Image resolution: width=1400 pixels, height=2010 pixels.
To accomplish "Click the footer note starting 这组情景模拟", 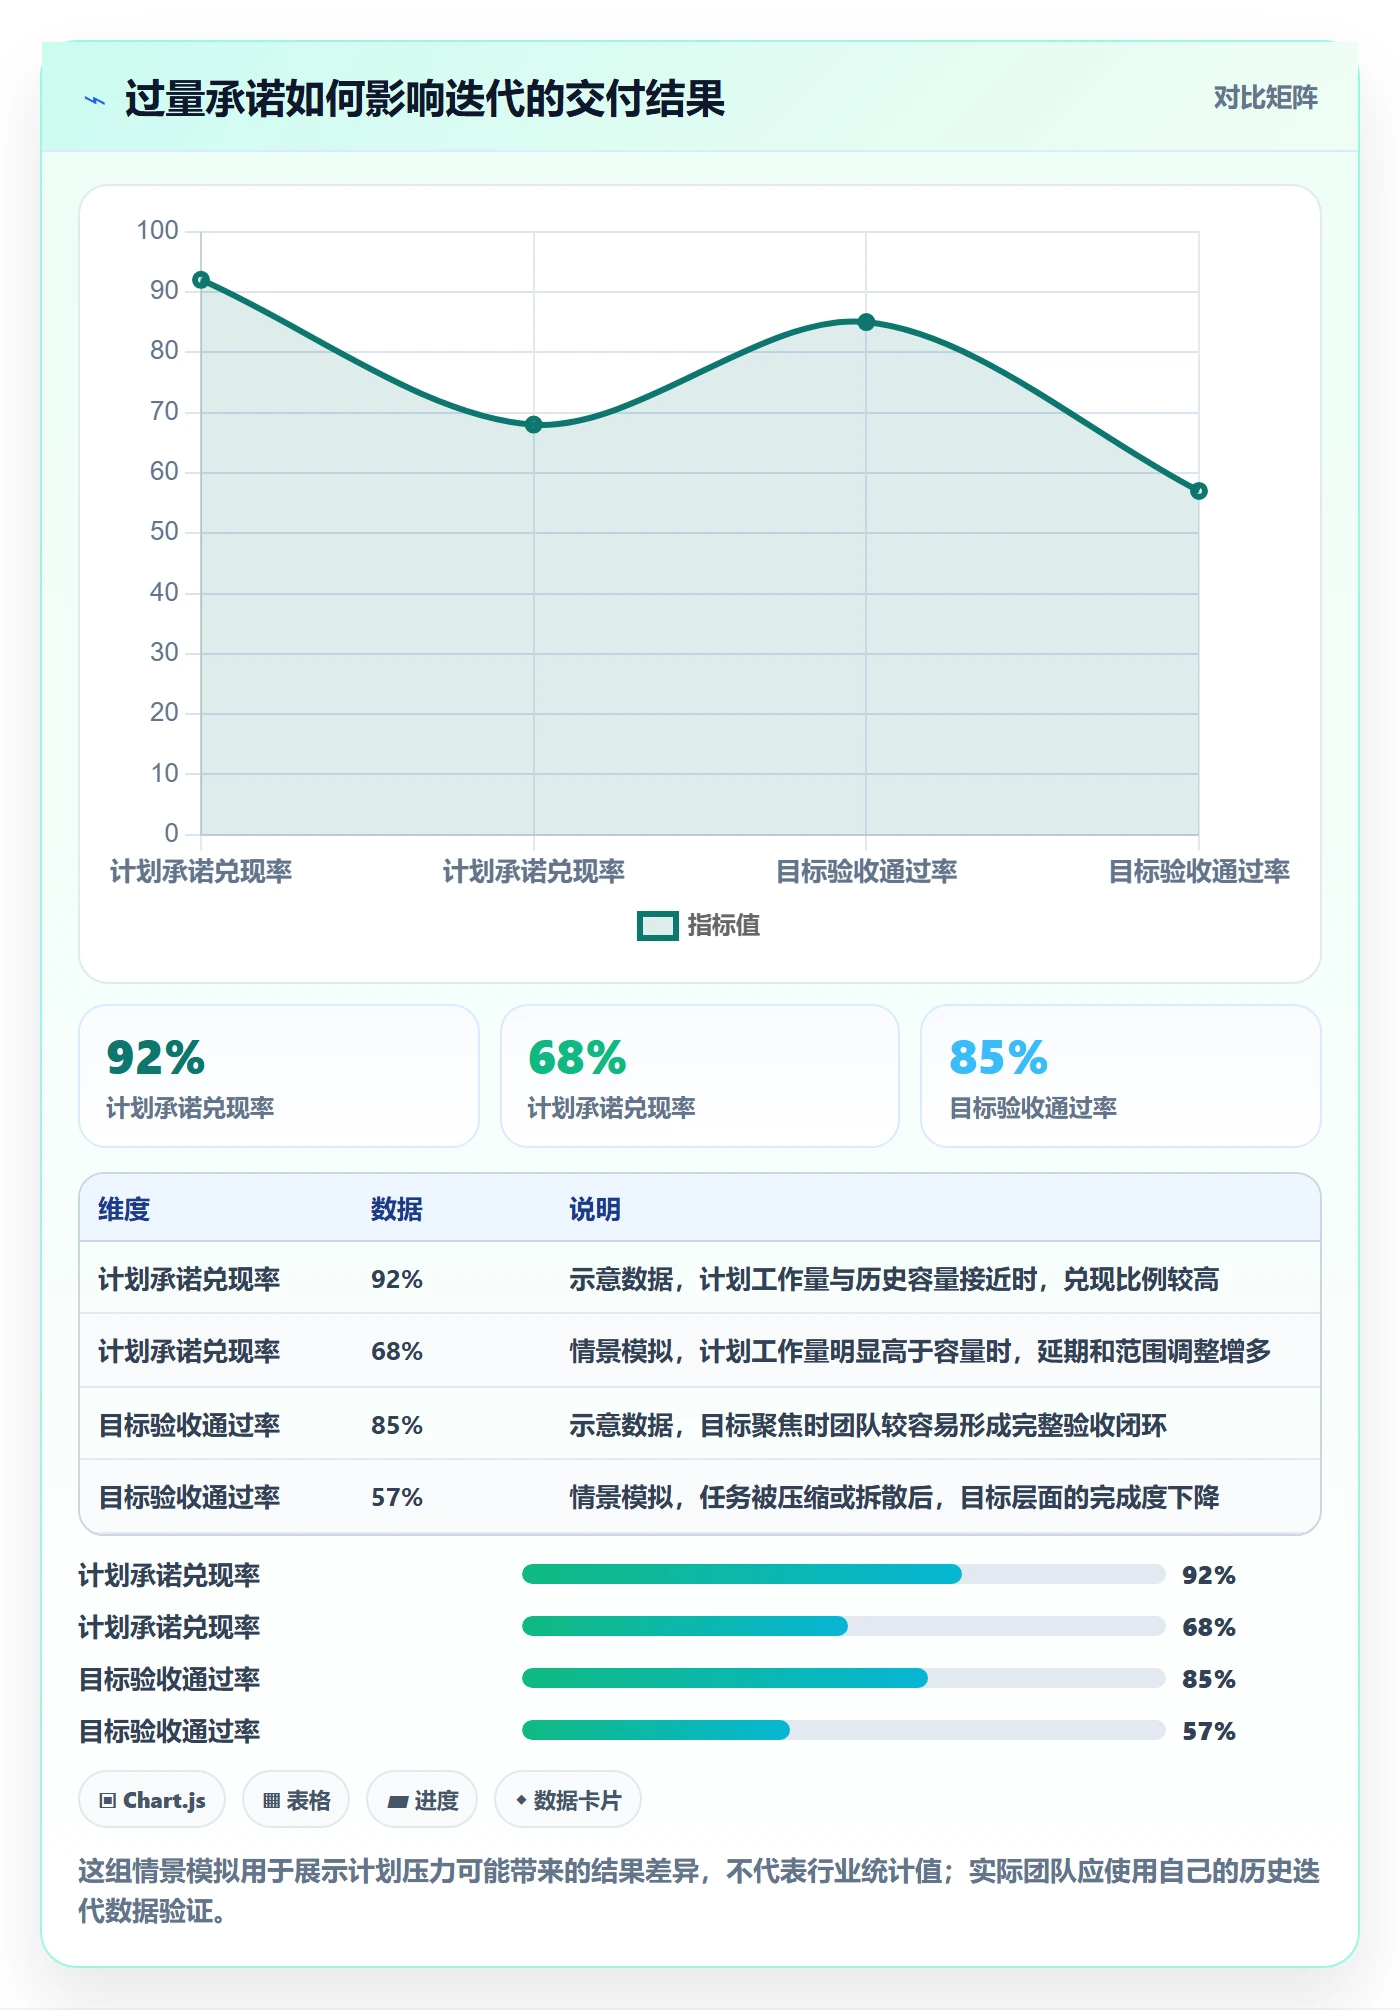I will point(700,1891).
